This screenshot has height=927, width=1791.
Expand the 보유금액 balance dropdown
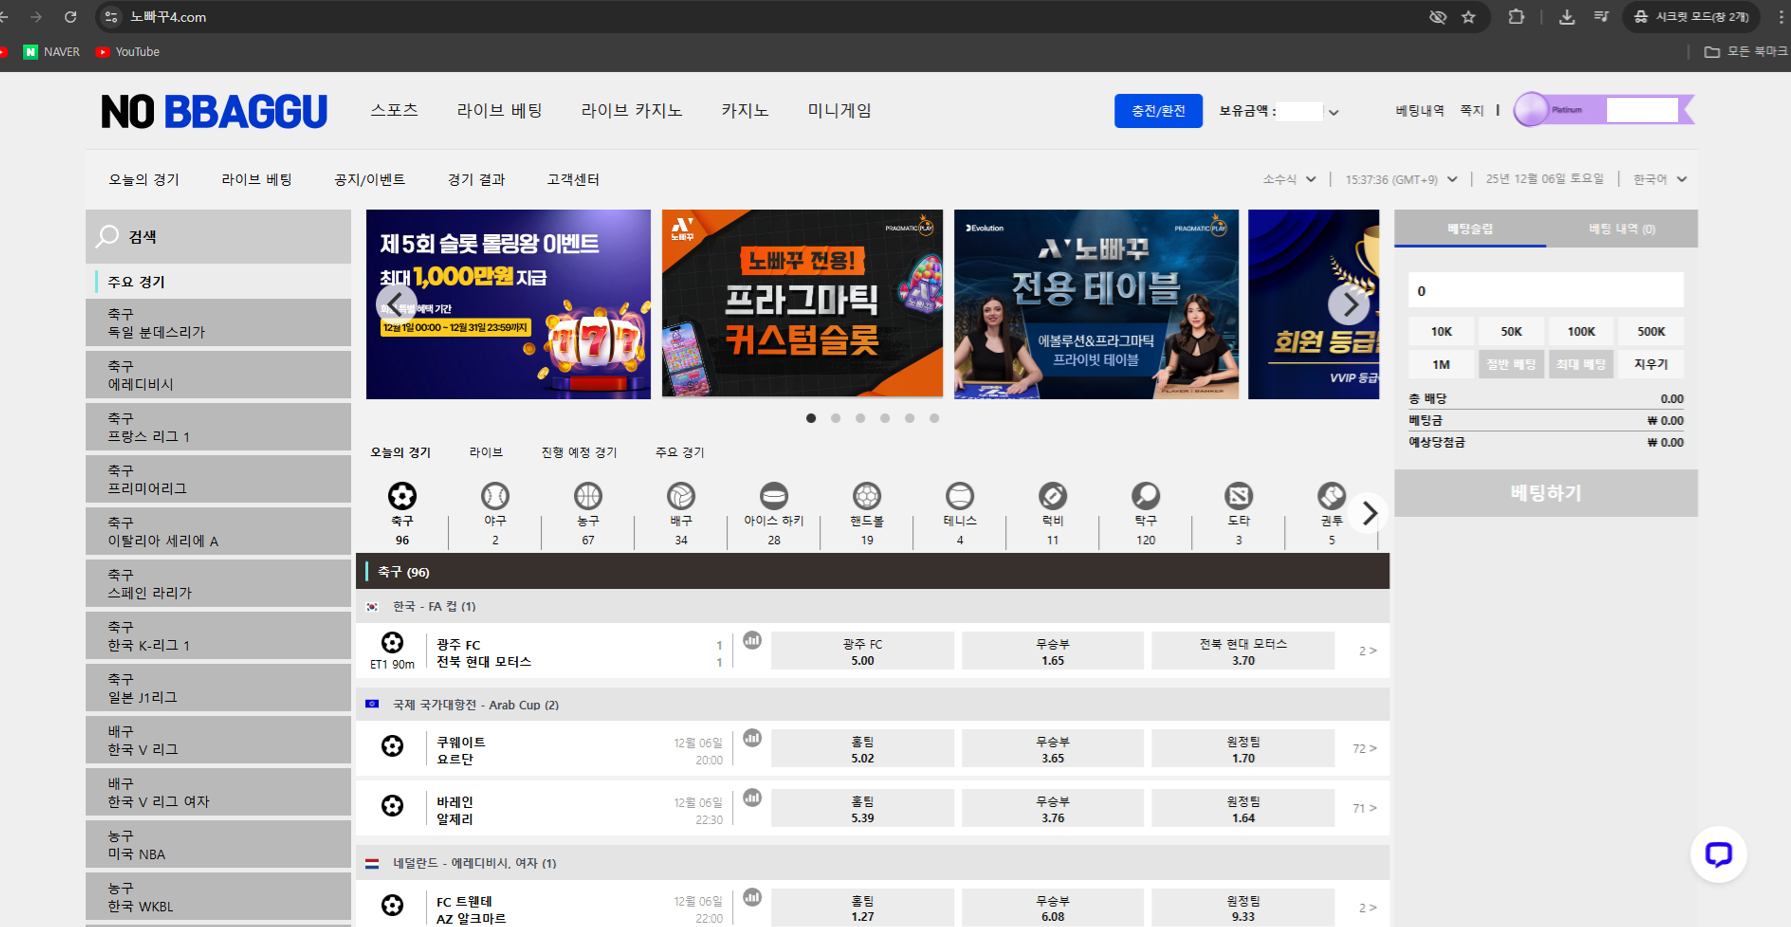coord(1333,112)
